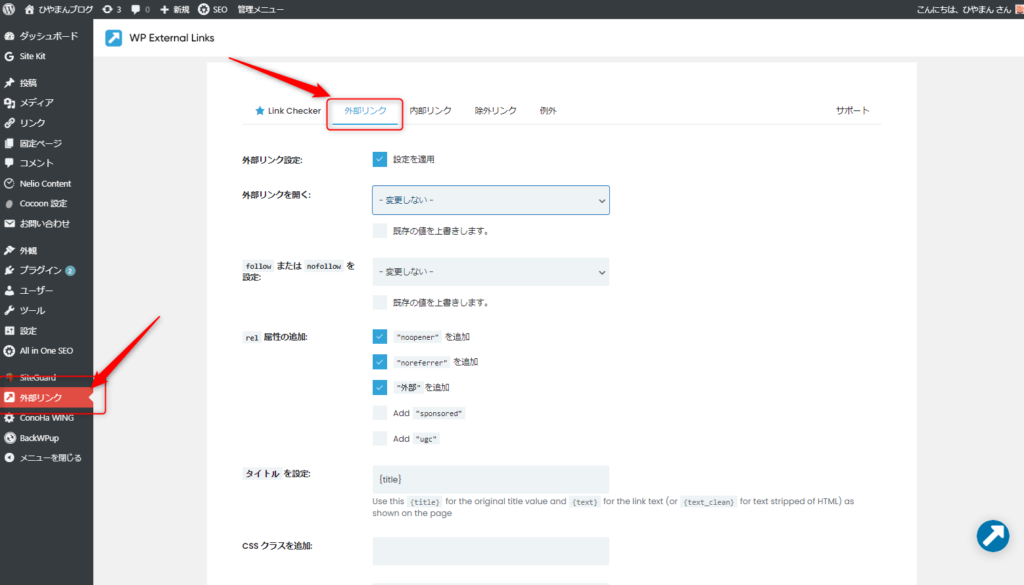
Task: Check the Add "ugc" checkbox
Action: (380, 438)
